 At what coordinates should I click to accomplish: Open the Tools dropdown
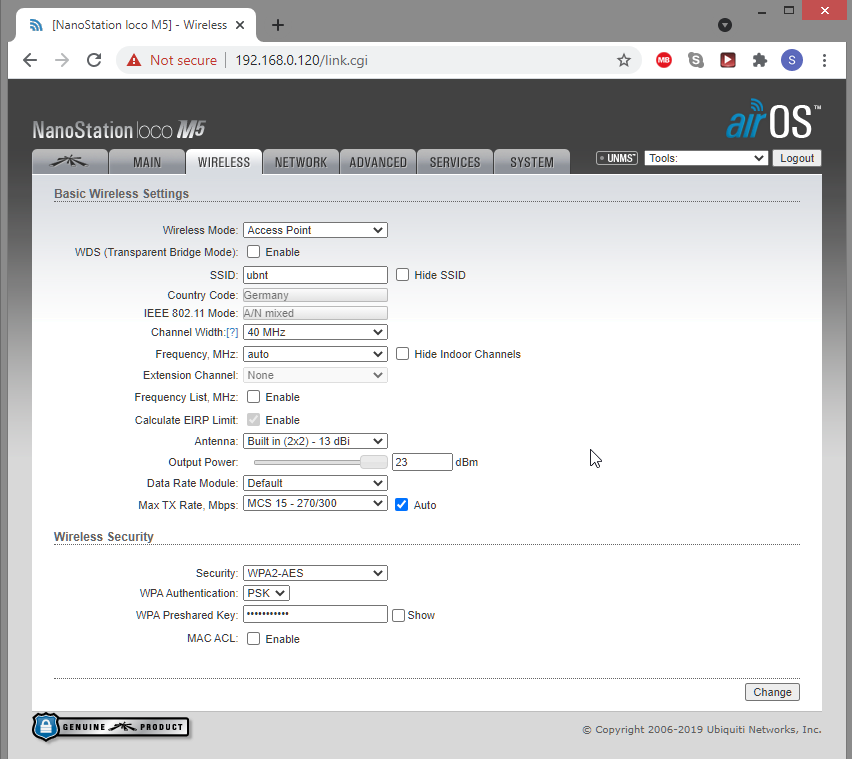(x=706, y=158)
